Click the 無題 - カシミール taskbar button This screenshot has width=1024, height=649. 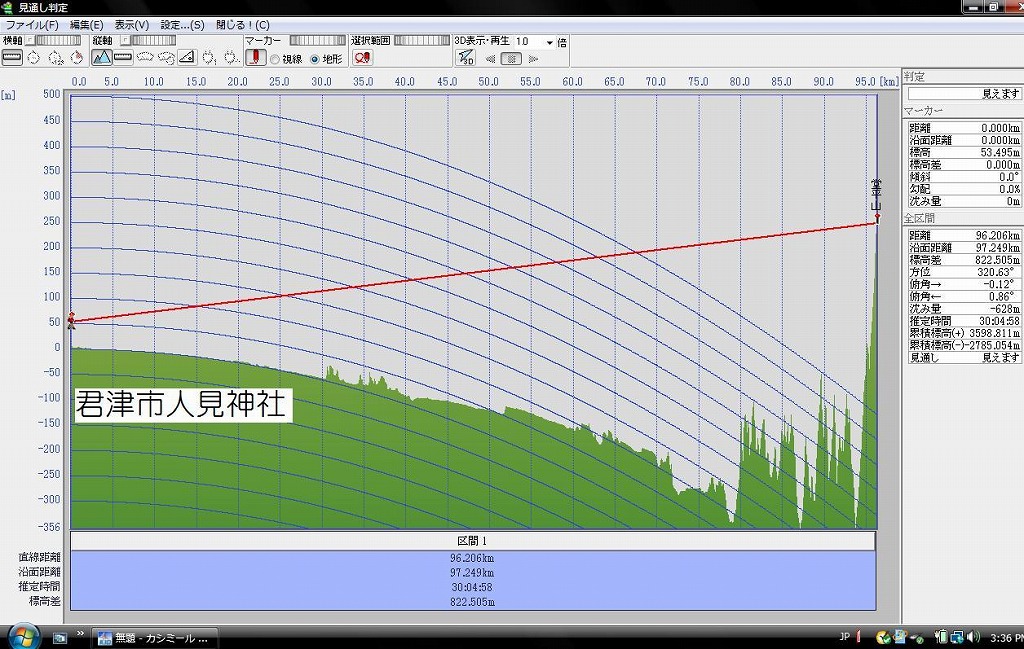click(x=154, y=638)
